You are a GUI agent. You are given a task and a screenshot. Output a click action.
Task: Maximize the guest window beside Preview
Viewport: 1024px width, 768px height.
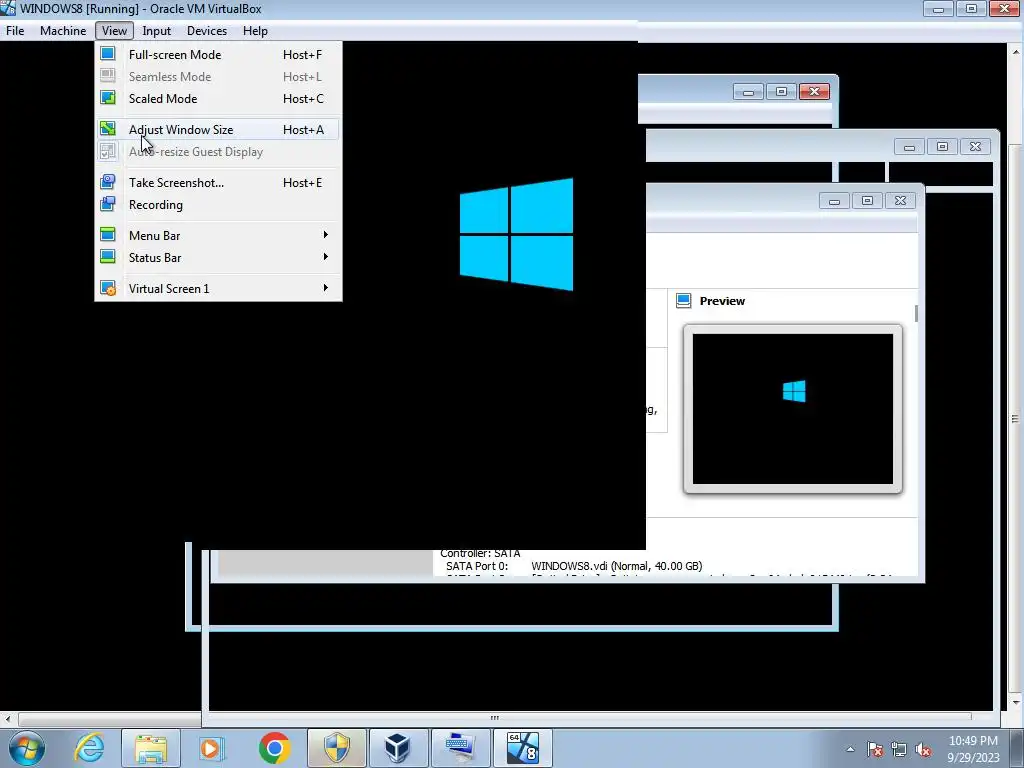(867, 200)
